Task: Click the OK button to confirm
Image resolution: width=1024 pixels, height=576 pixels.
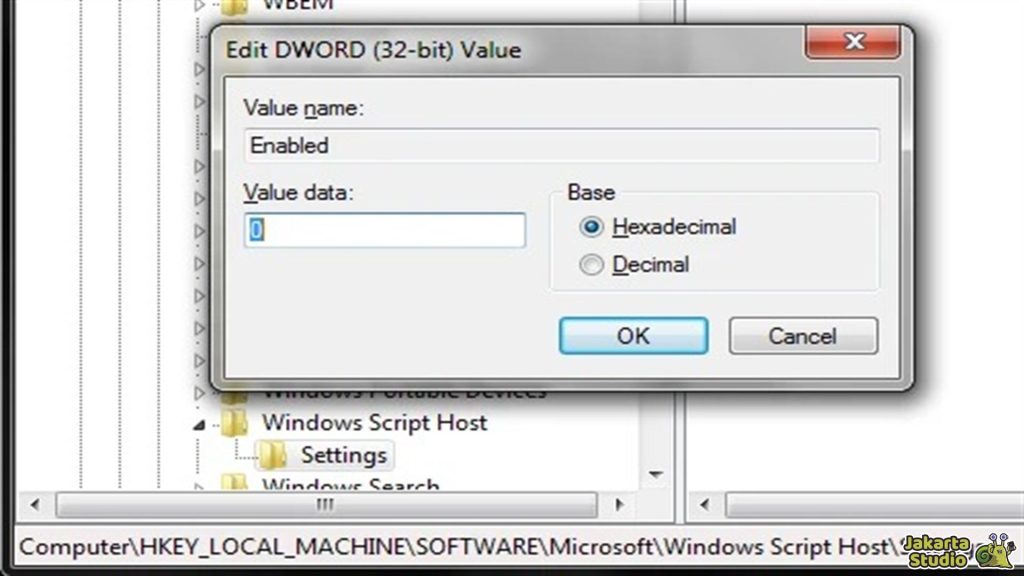Action: click(633, 335)
